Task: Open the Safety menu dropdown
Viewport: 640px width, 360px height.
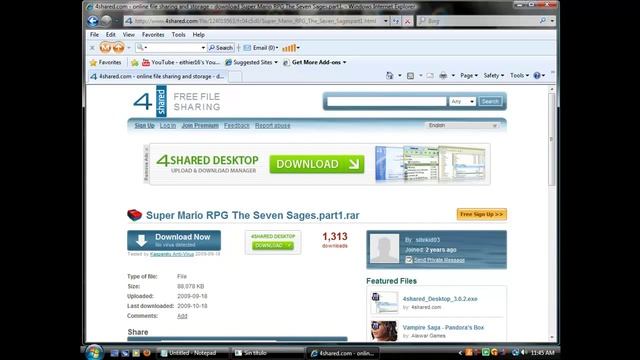Action: [493, 76]
